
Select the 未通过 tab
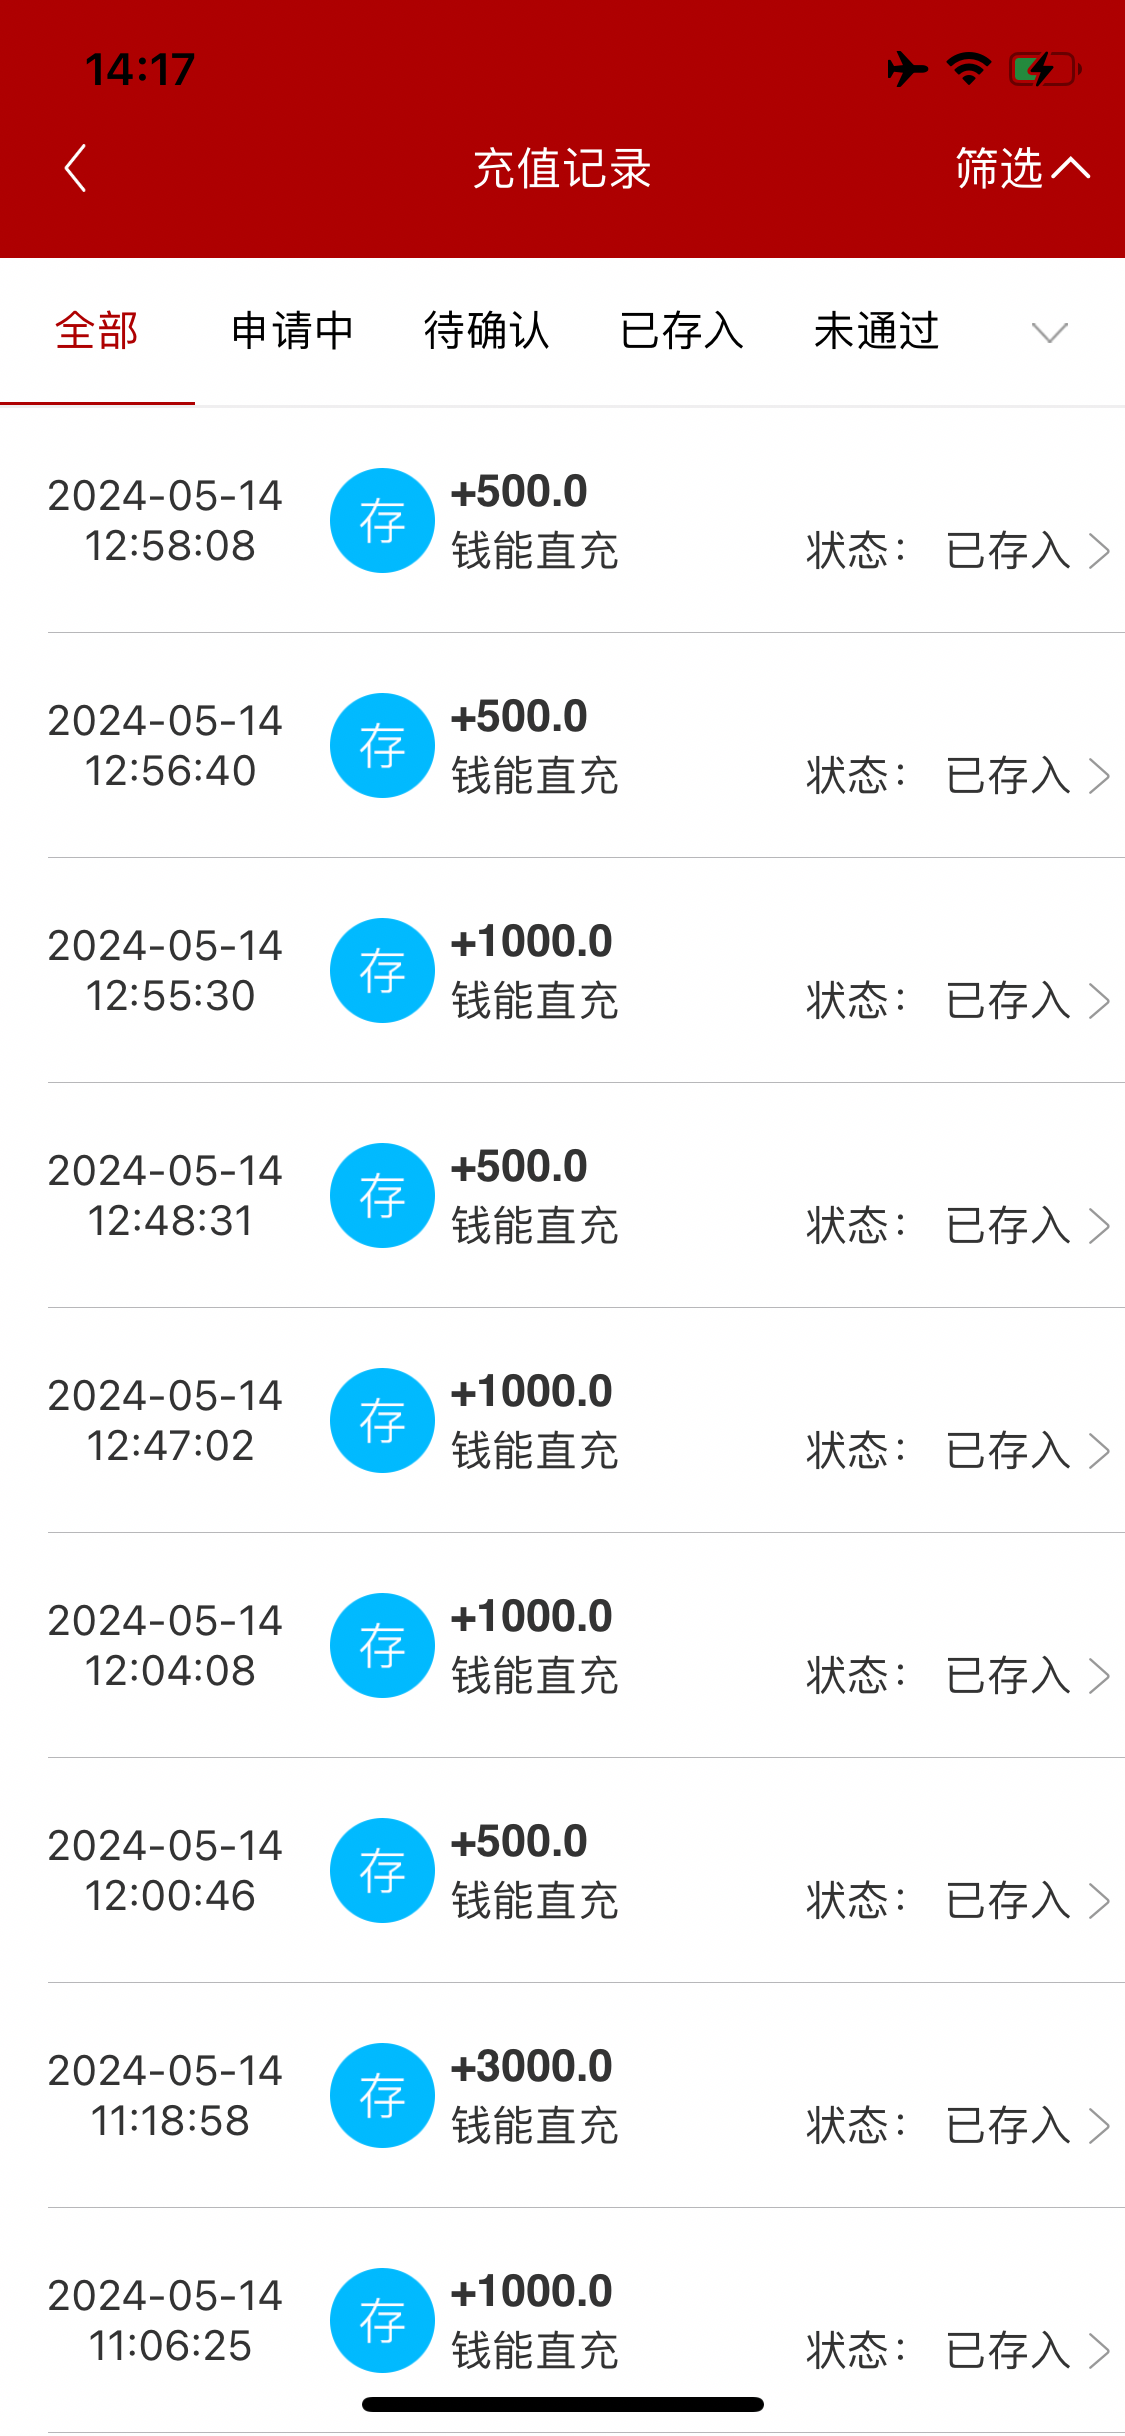pyautogui.click(x=876, y=332)
